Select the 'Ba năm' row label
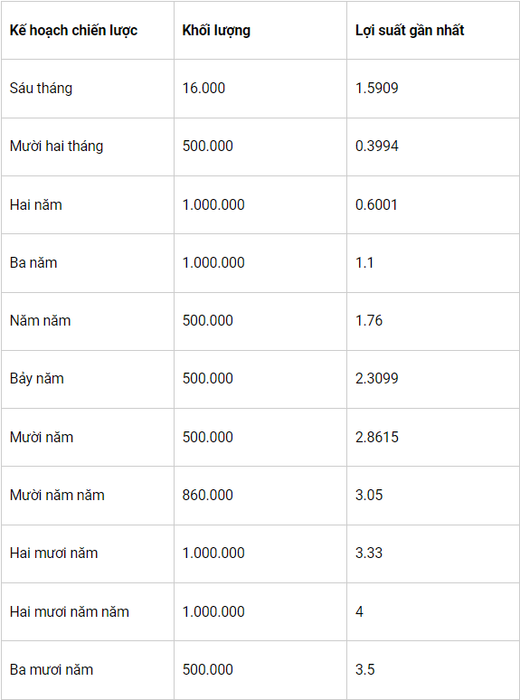Screen dimensions: 520x700 click(33, 263)
